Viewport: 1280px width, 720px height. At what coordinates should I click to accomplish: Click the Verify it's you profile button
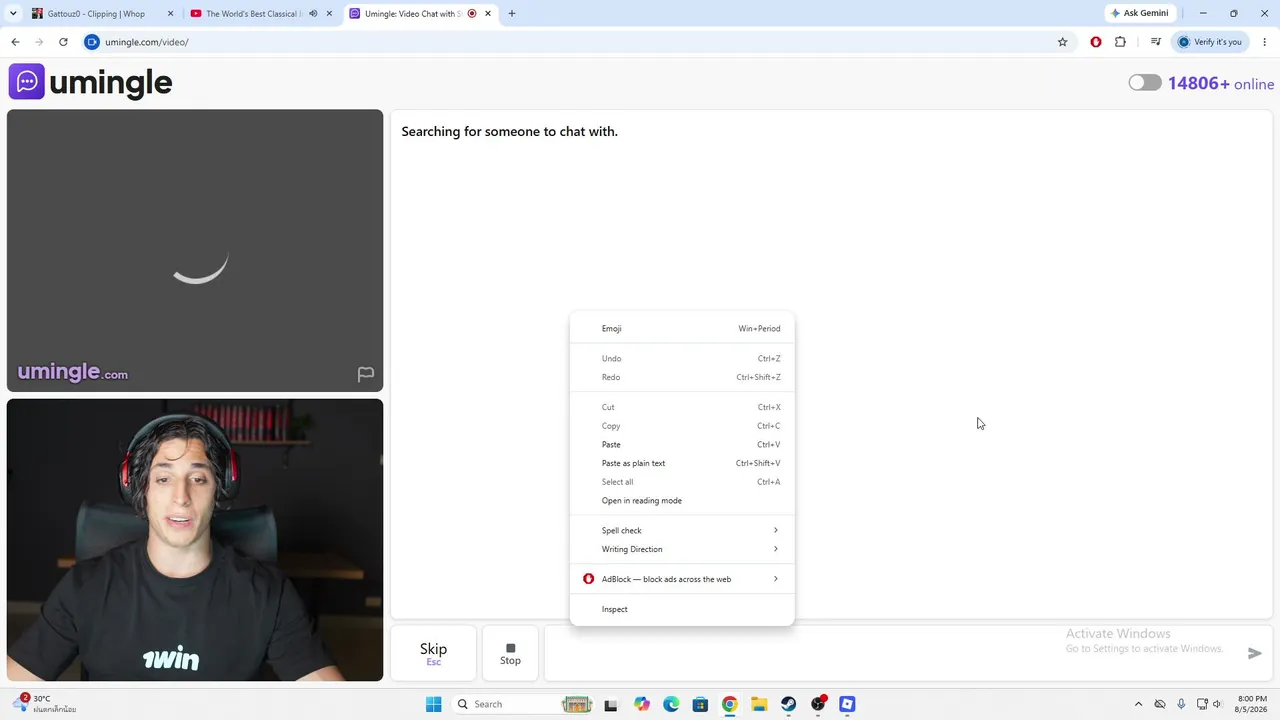(1210, 42)
